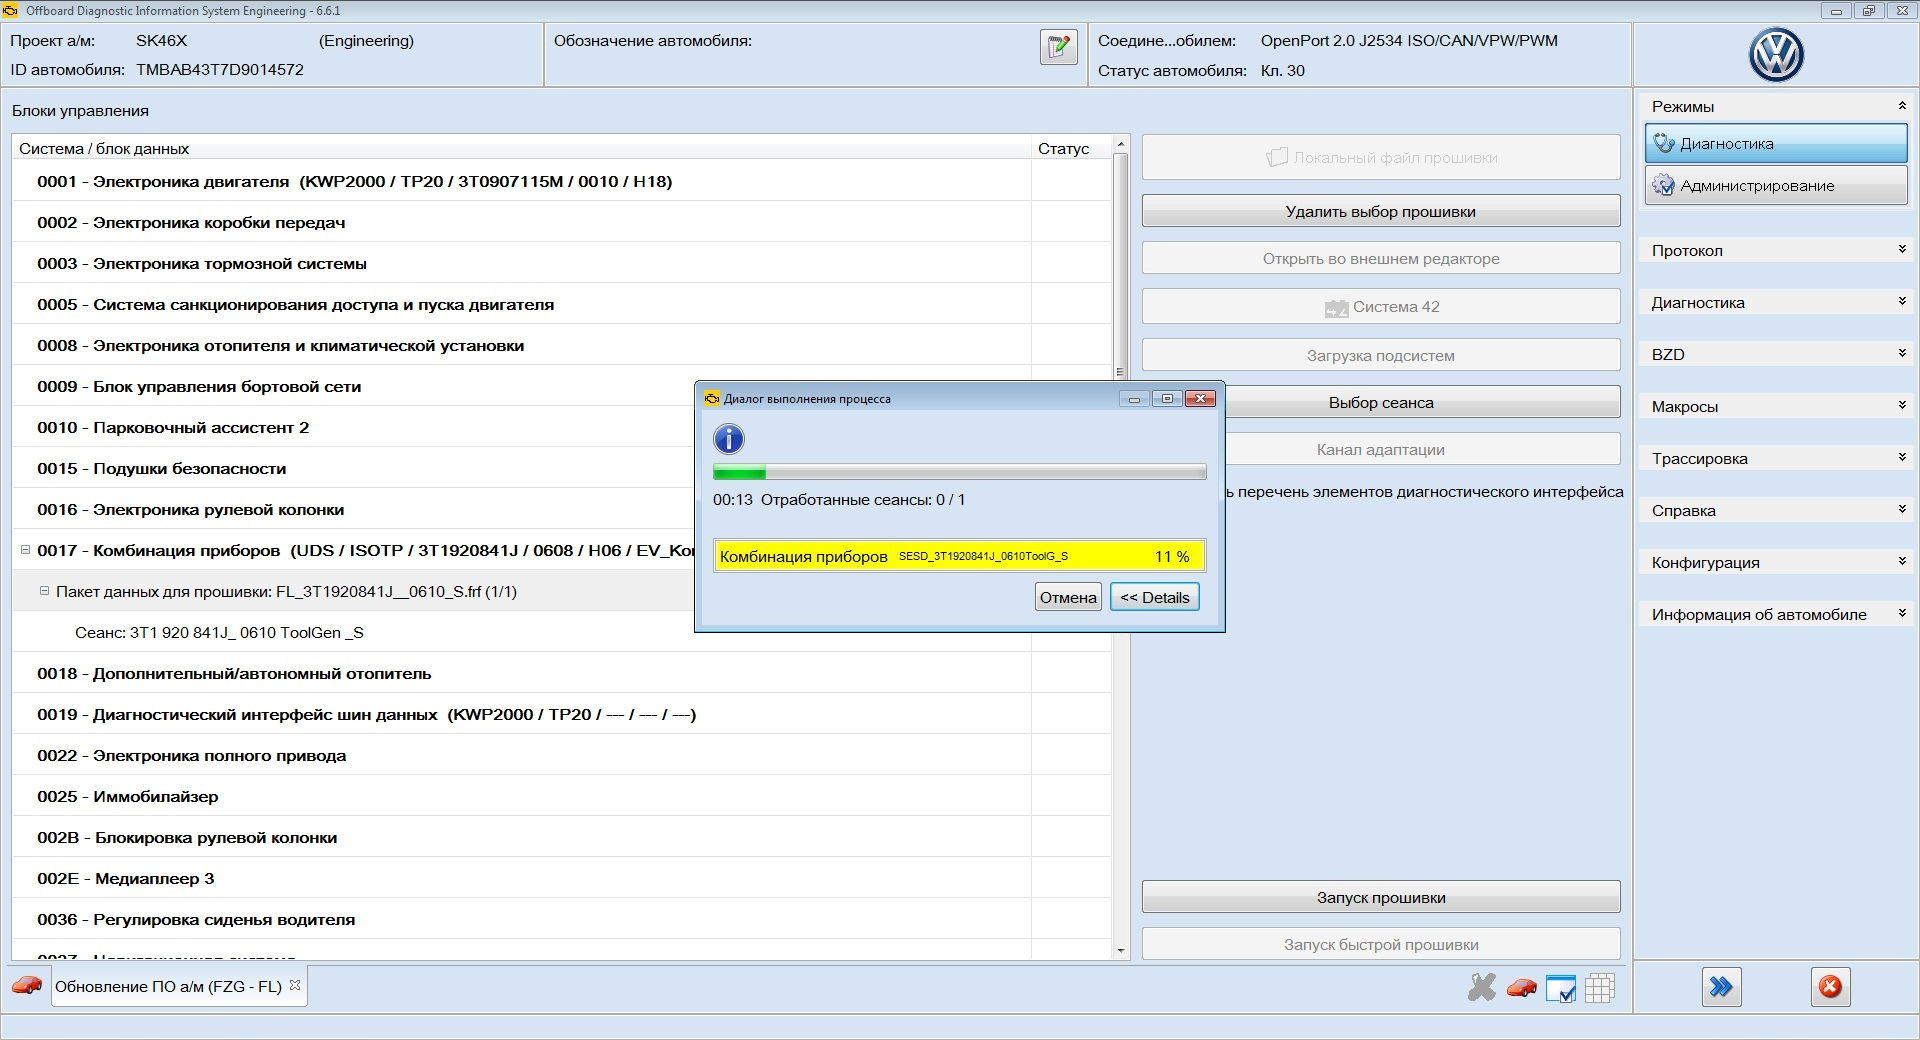Select 0016 - Электроника рулевой колонки row
1920x1040 pixels.
pyautogui.click(x=354, y=509)
